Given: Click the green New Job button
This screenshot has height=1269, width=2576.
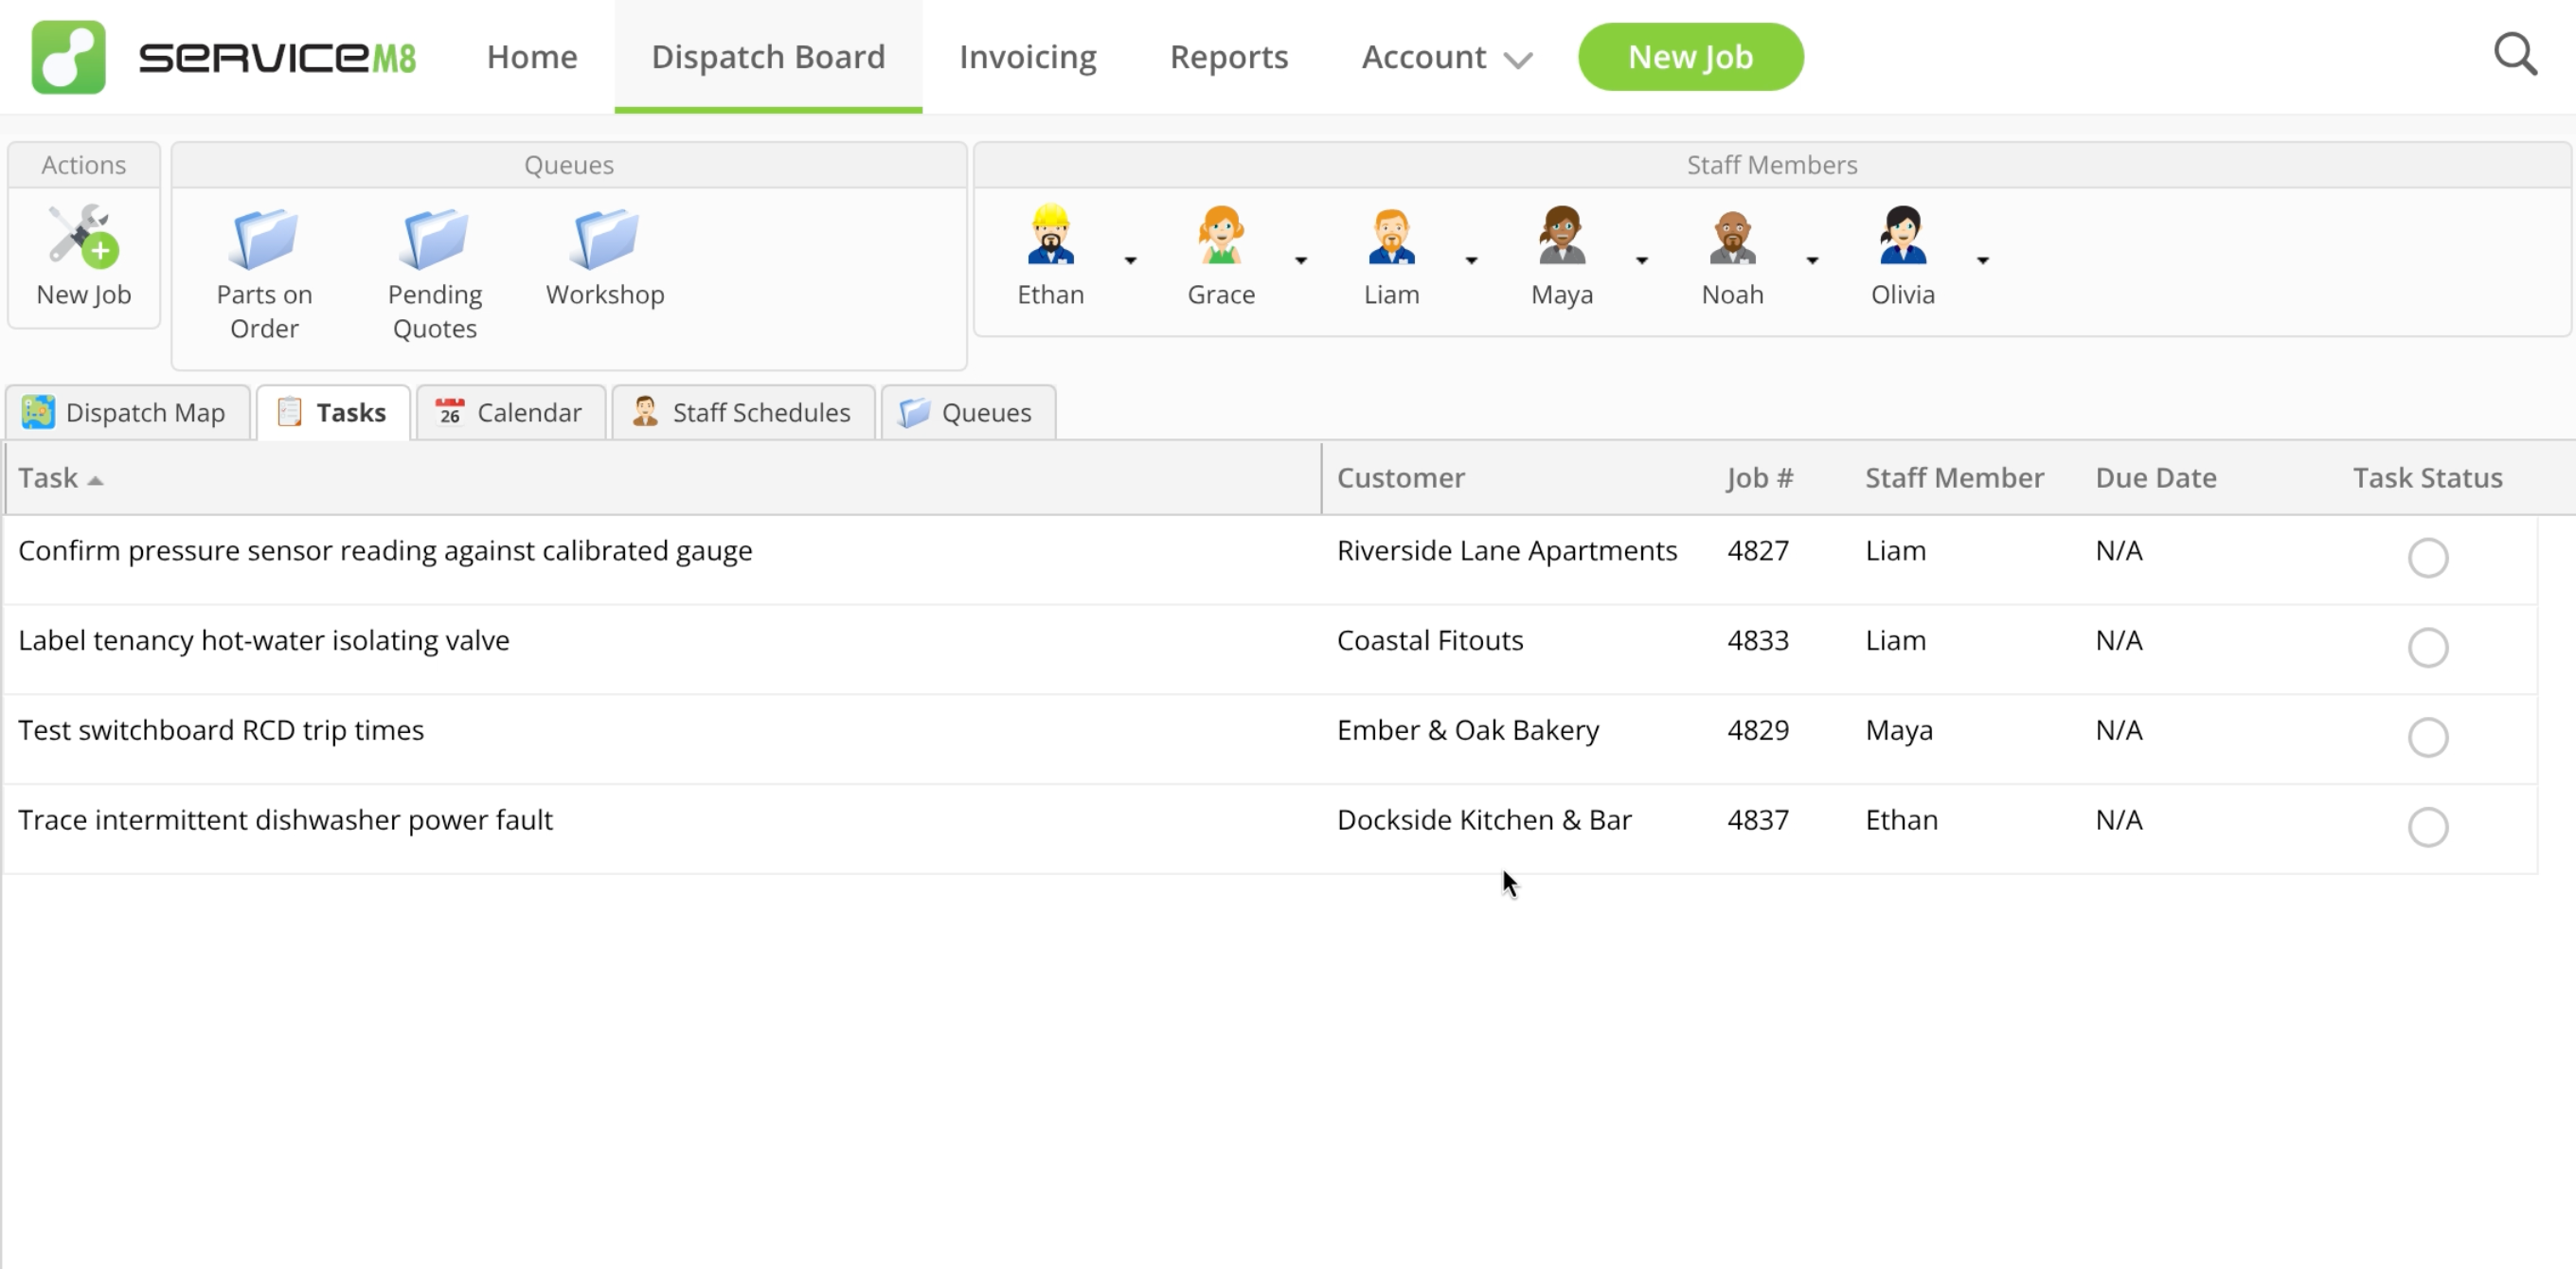Looking at the screenshot, I should [1690, 57].
